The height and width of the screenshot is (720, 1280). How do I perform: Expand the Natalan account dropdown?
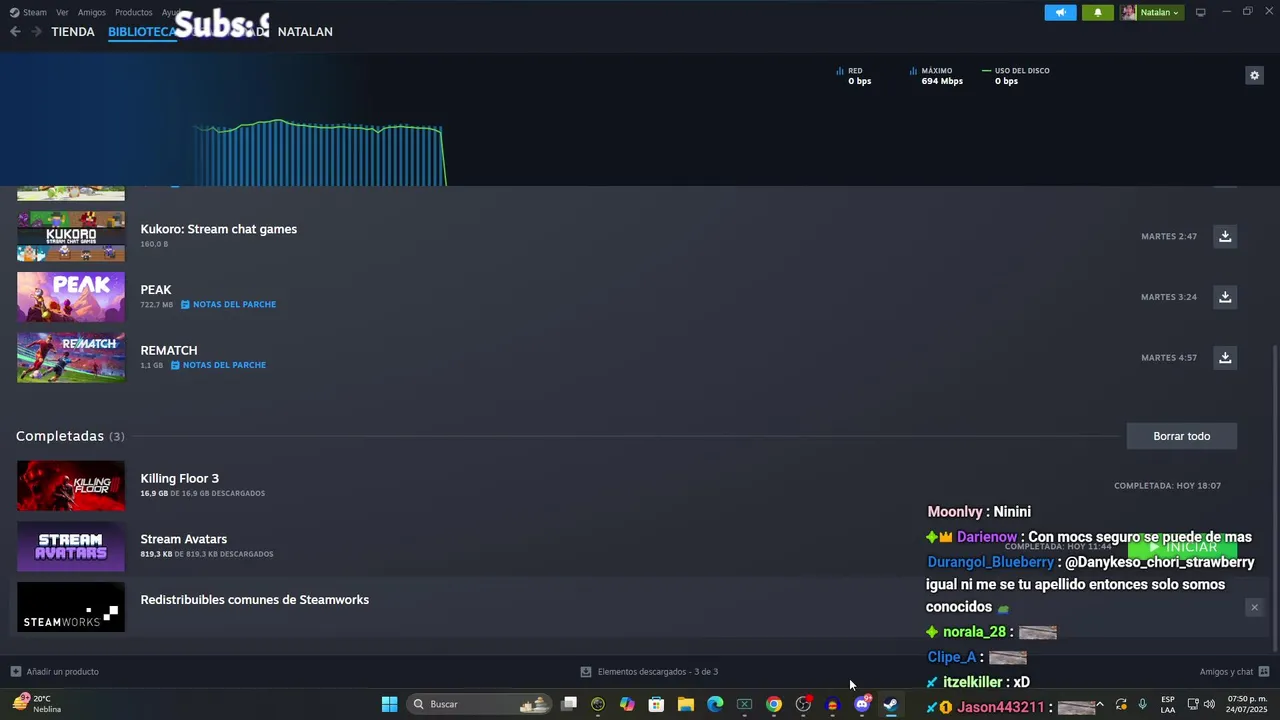(1152, 12)
